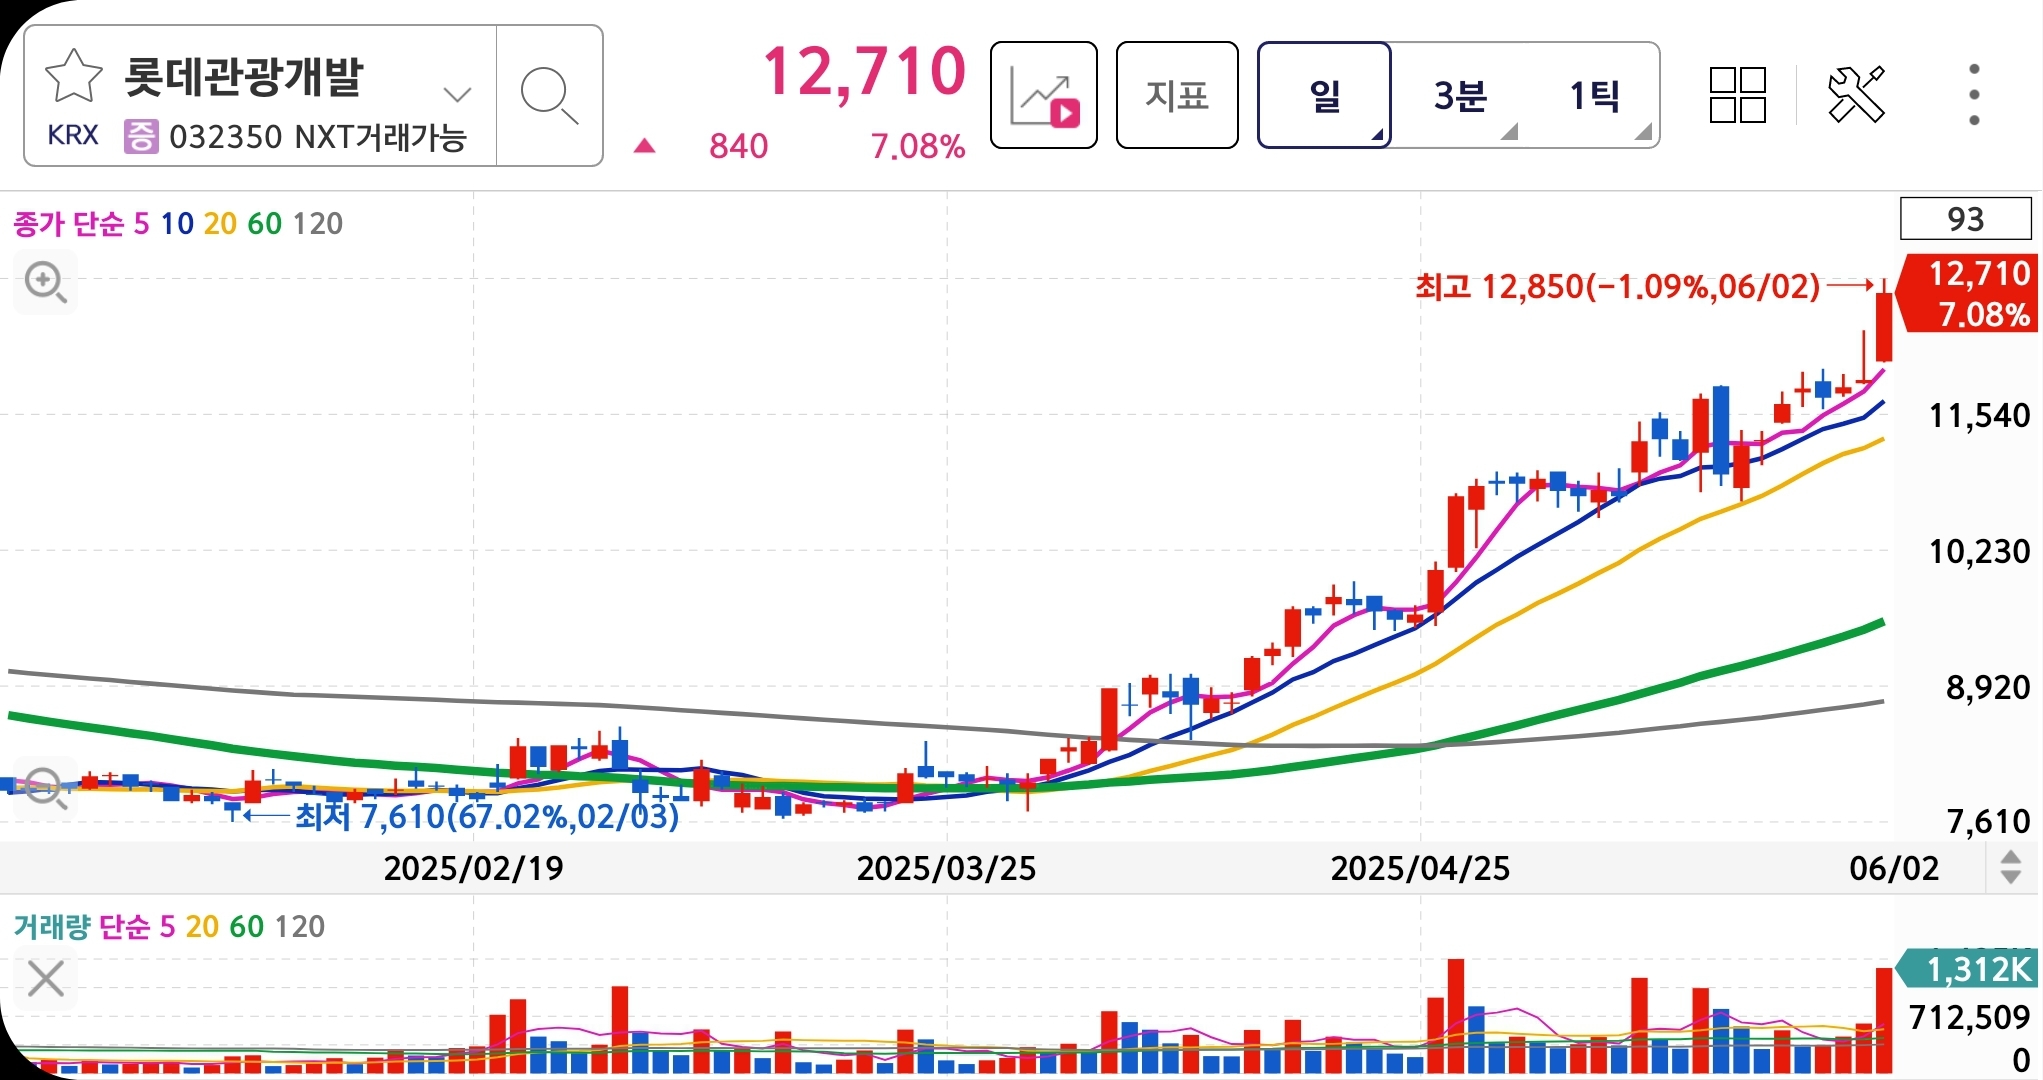This screenshot has width=2043, height=1080.
Task: Click the 2025/04/25 date label
Action: [x=1420, y=868]
